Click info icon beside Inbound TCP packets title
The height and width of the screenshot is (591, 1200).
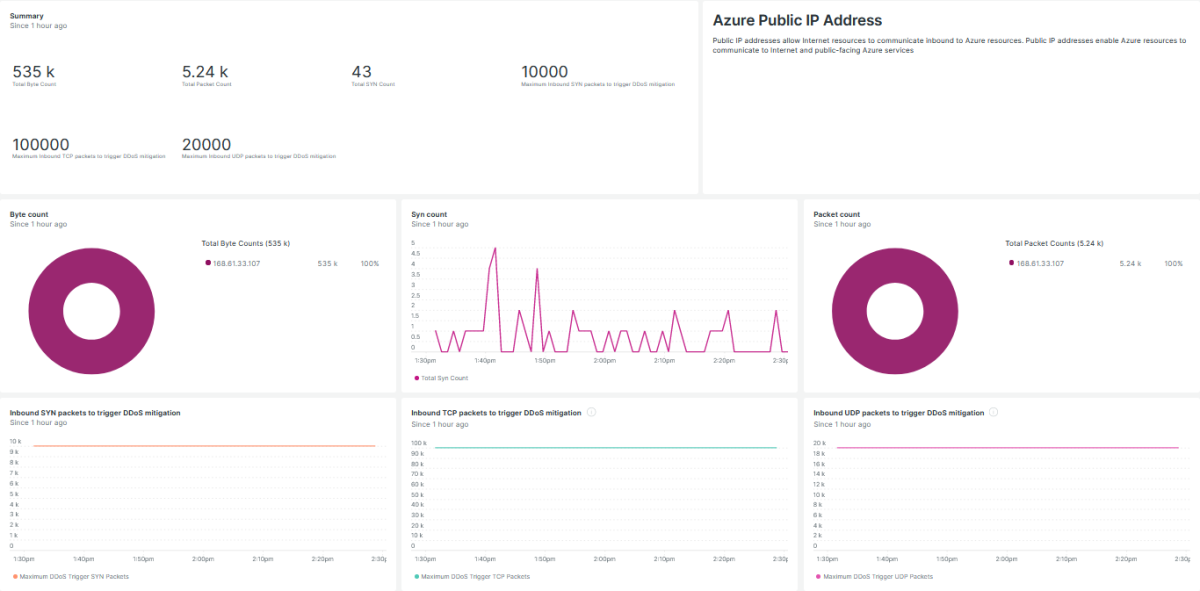click(591, 412)
